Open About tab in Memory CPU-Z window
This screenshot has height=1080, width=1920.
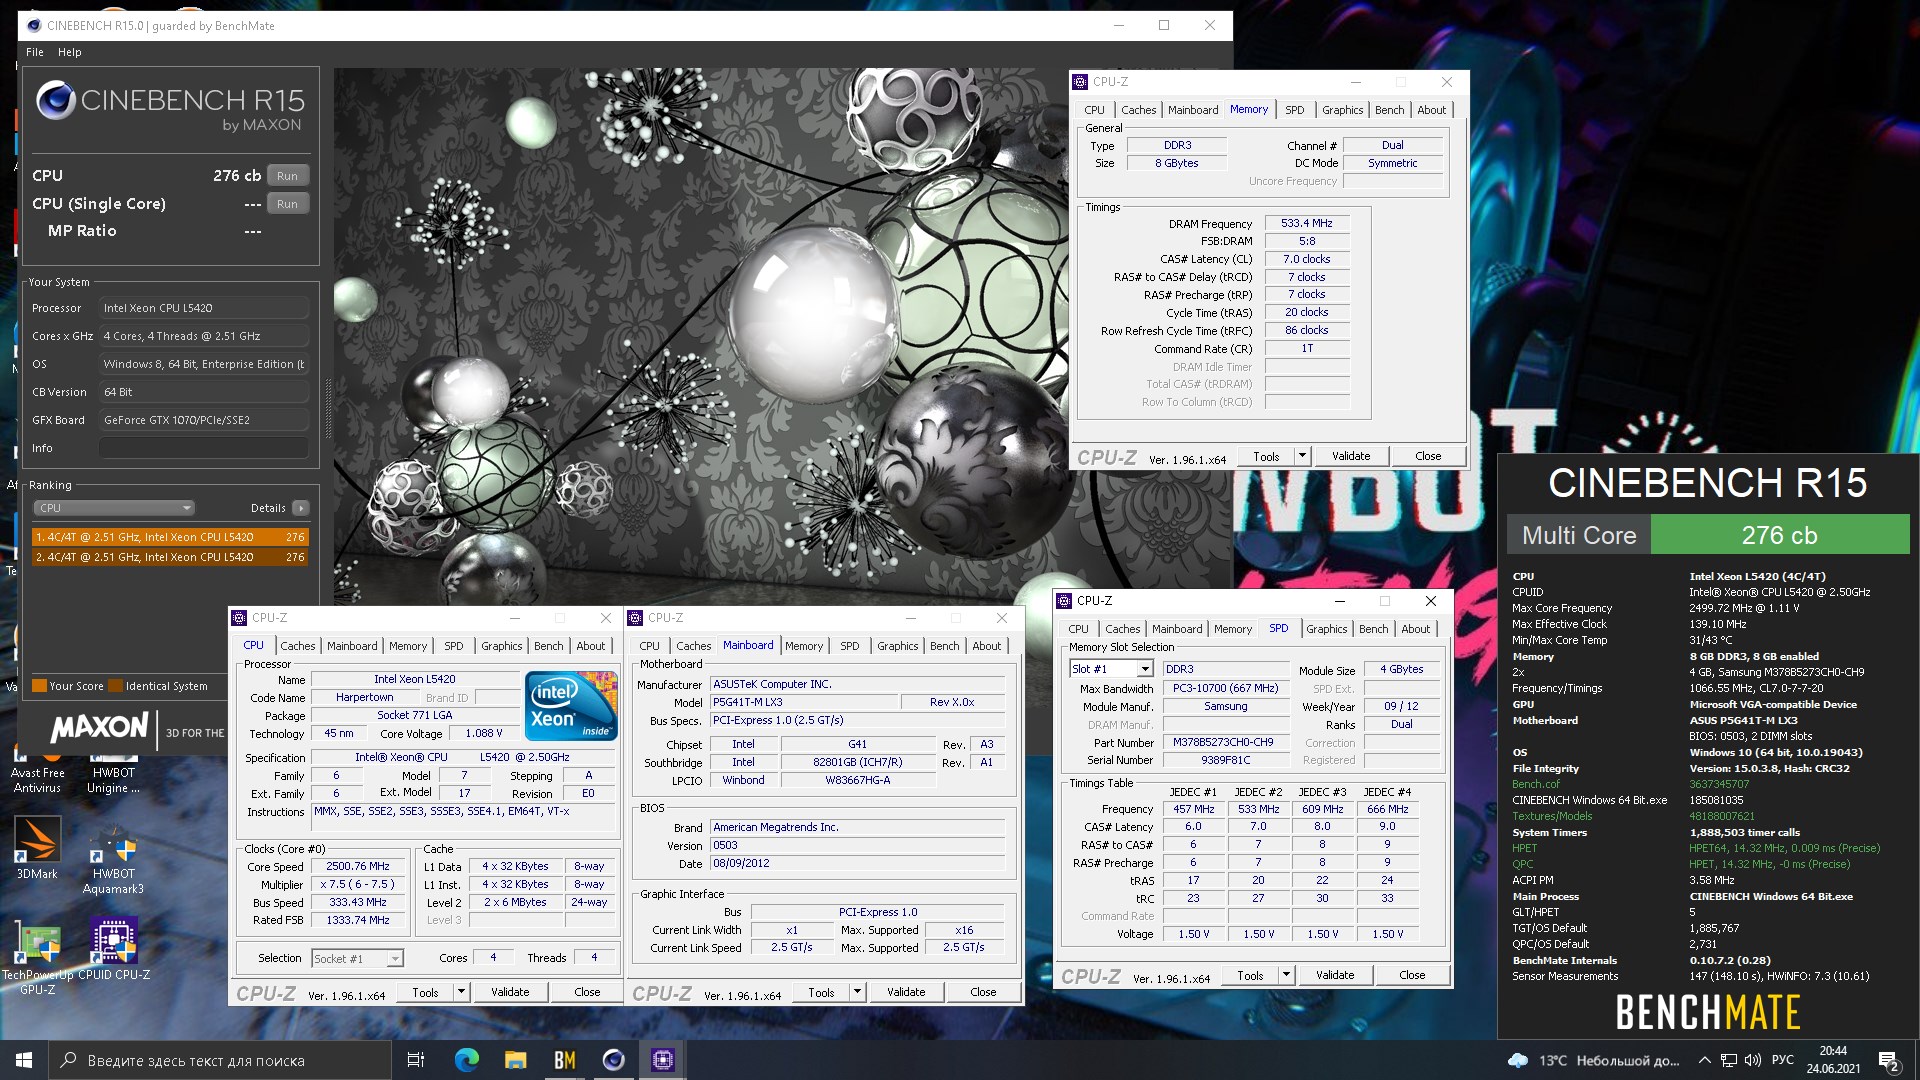tap(1432, 110)
